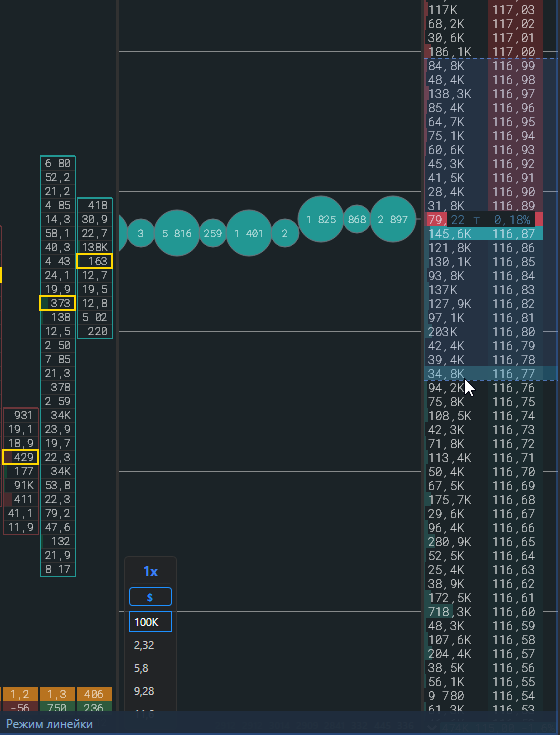Image resolution: width=560 pixels, height=735 pixels.
Task: Select the 2,32 preset value
Action: 144,645
